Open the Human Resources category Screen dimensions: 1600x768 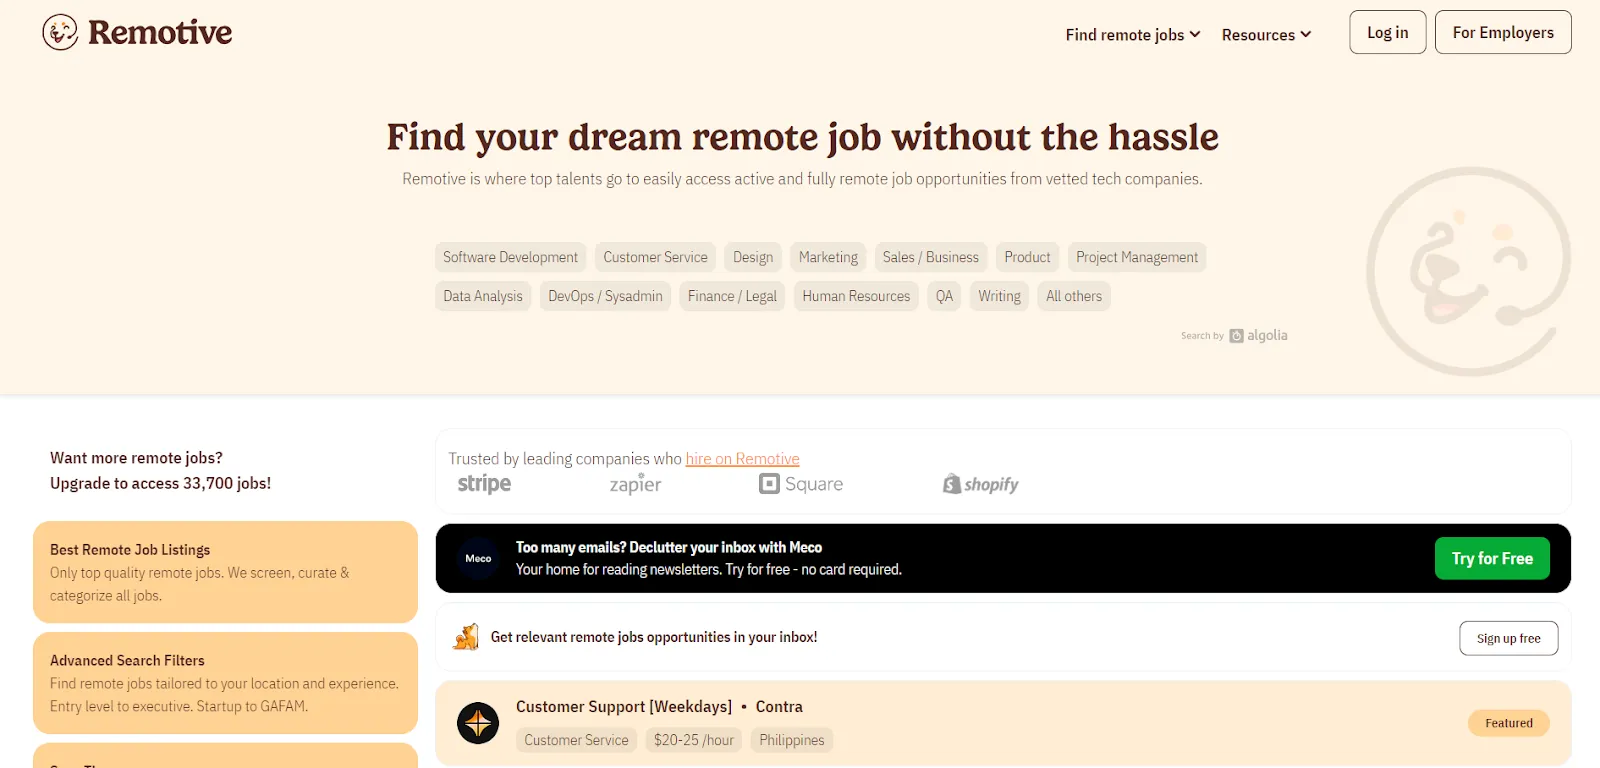coord(856,296)
